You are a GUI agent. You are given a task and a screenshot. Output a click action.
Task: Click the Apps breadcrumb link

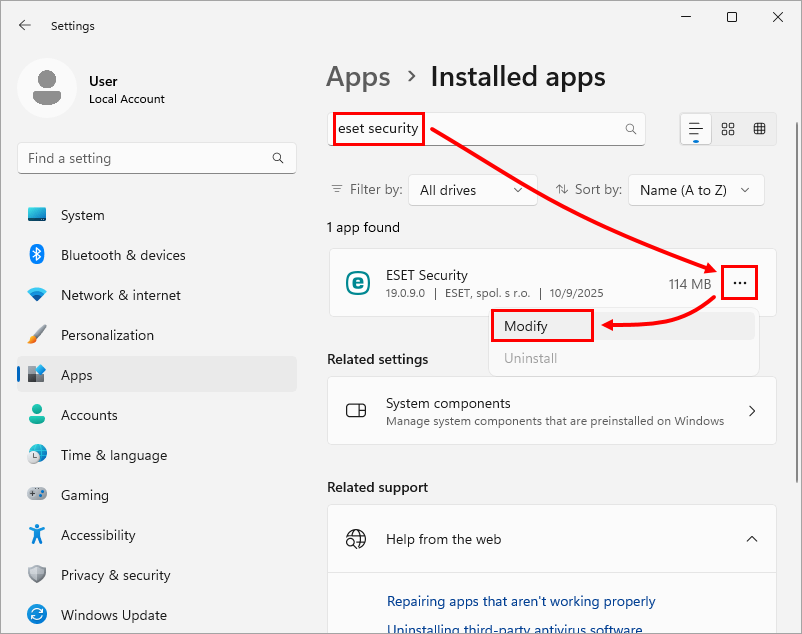coord(358,77)
